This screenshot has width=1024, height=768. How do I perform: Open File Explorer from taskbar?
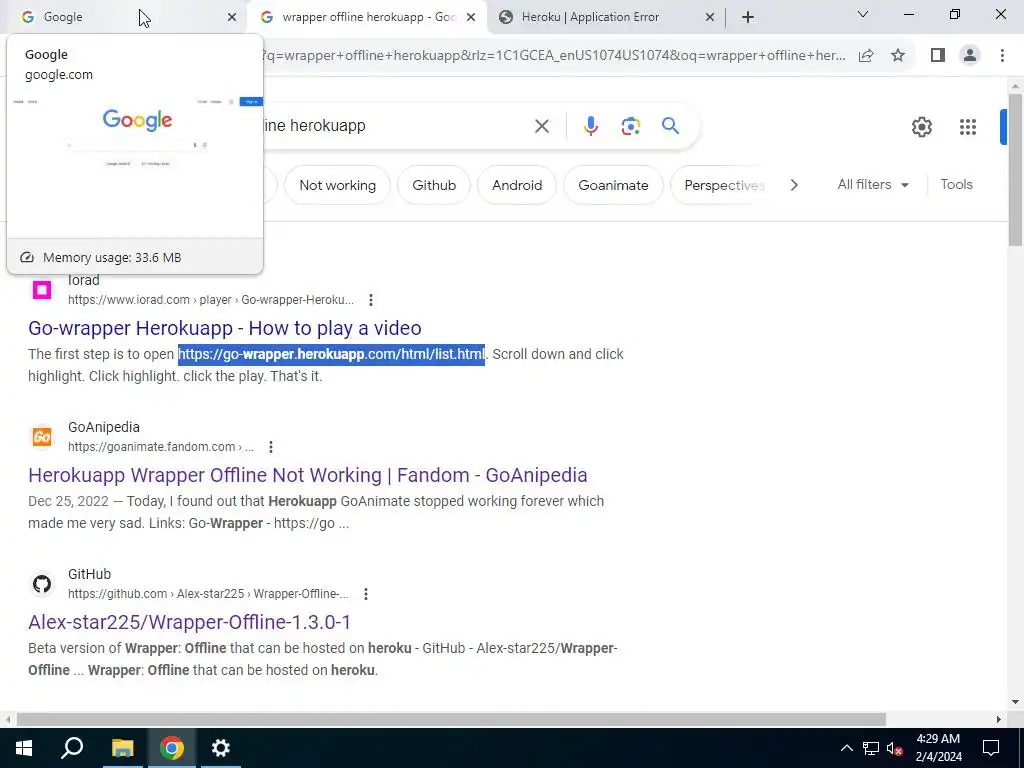122,748
